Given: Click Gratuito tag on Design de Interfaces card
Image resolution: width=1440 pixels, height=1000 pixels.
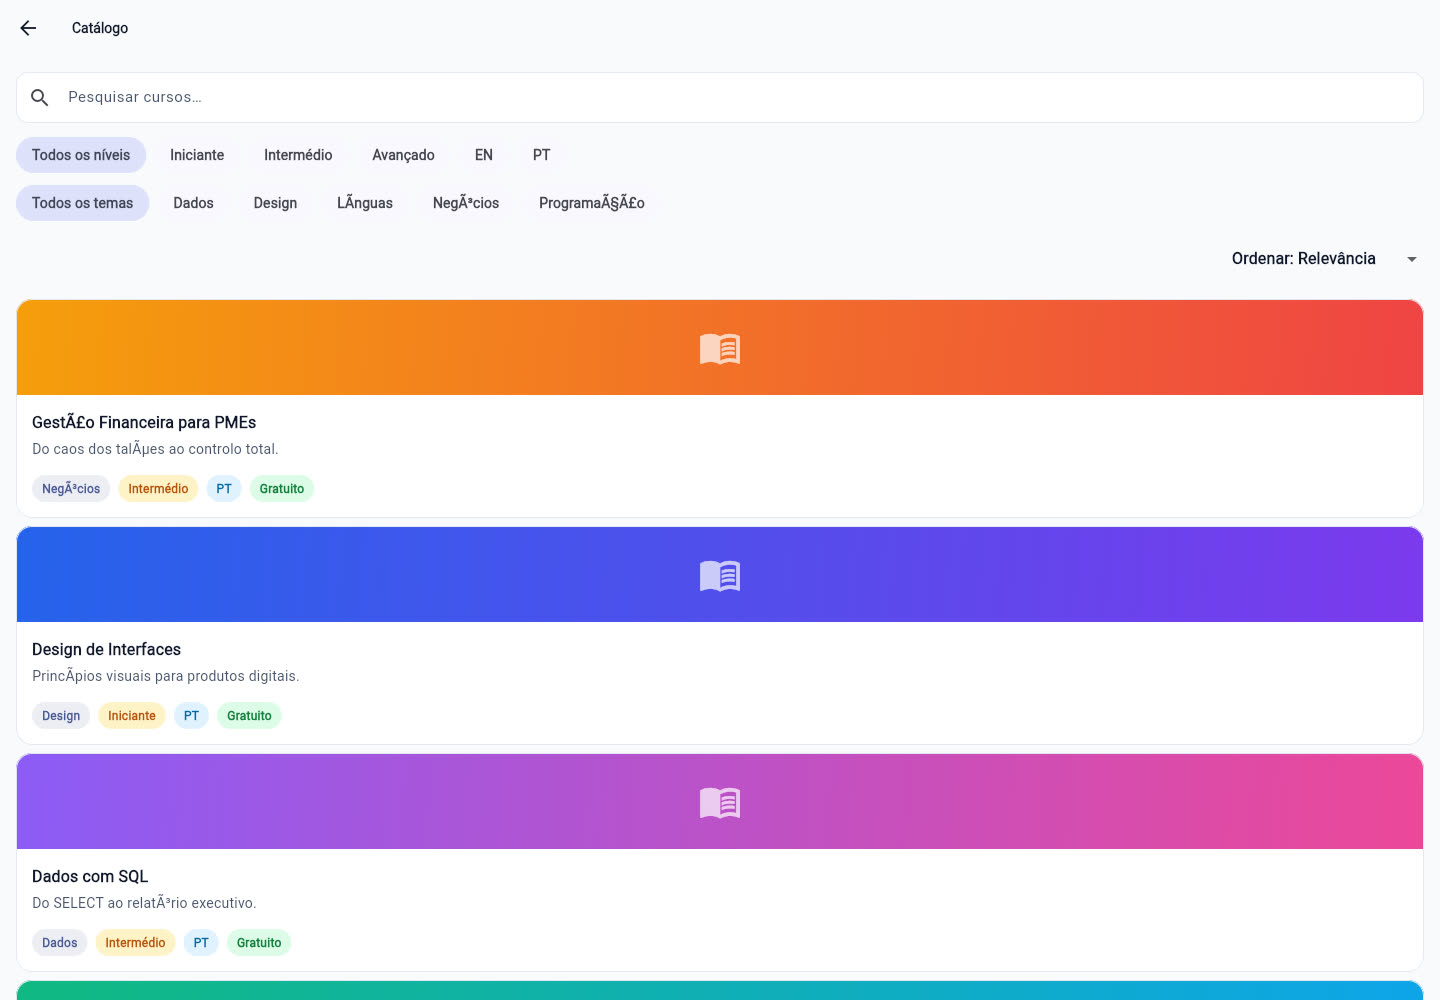Looking at the screenshot, I should point(249,716).
